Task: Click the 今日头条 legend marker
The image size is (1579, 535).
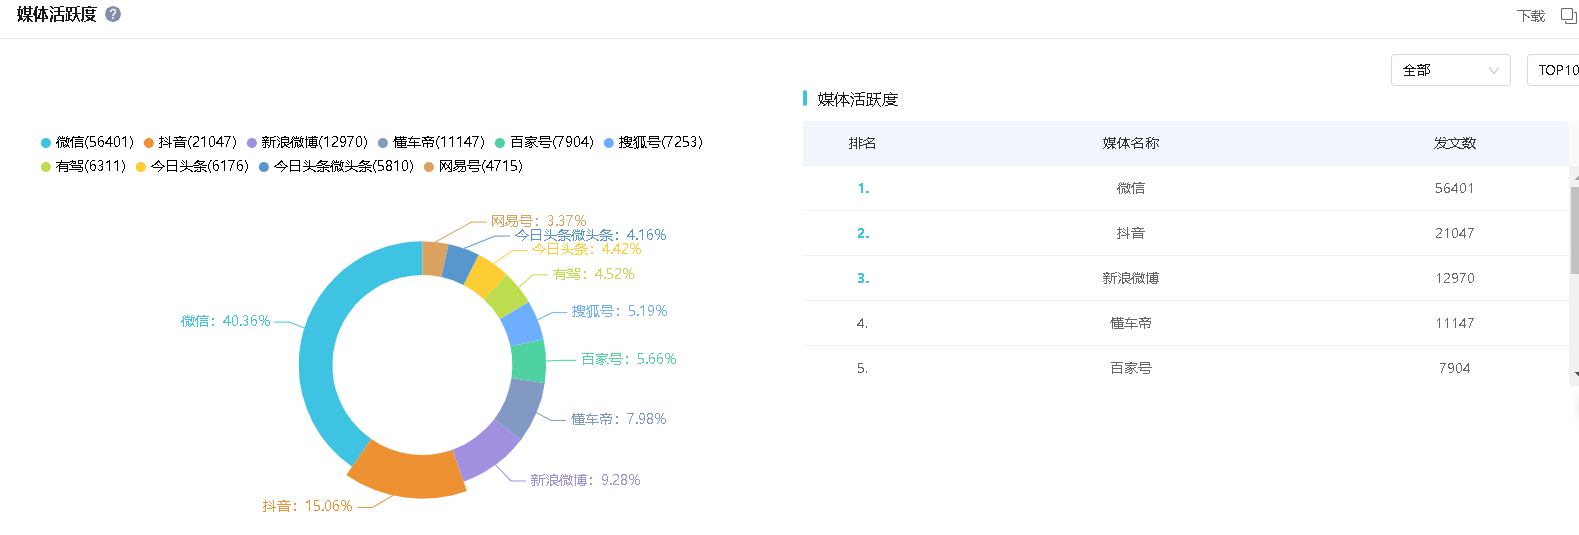Action: click(x=141, y=167)
